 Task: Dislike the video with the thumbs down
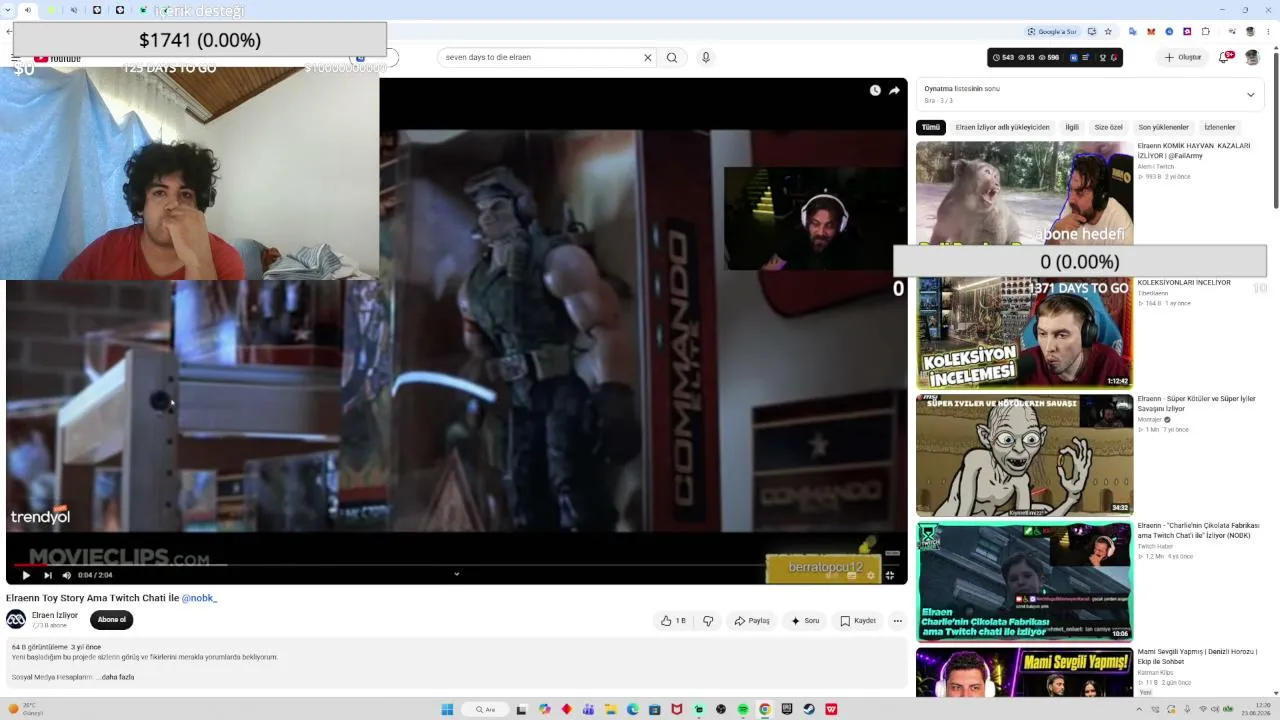[x=708, y=621]
